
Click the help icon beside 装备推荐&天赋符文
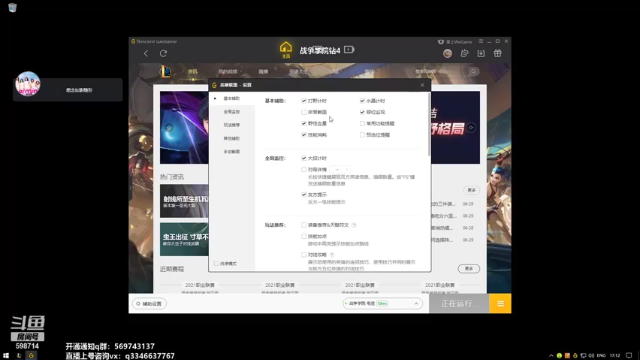pyautogui.click(x=354, y=225)
